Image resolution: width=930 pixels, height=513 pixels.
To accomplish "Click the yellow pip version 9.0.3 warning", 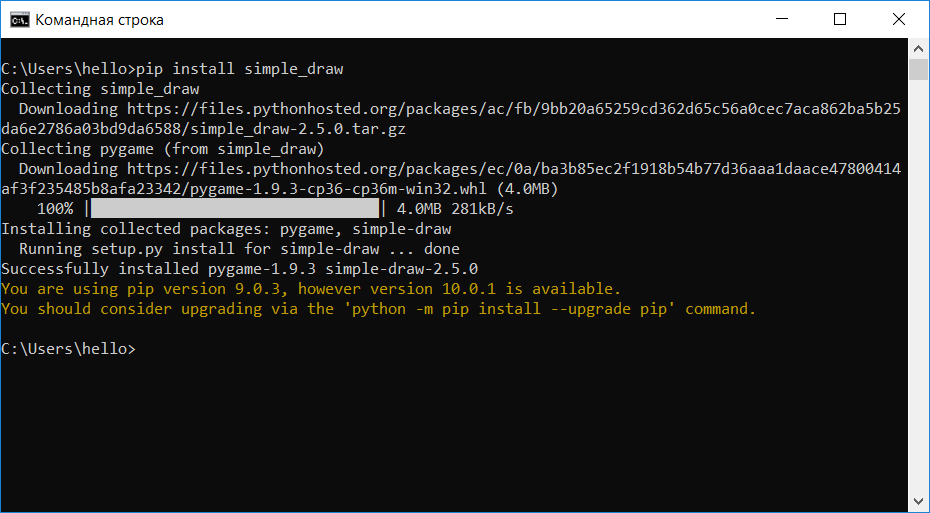I will [x=310, y=289].
